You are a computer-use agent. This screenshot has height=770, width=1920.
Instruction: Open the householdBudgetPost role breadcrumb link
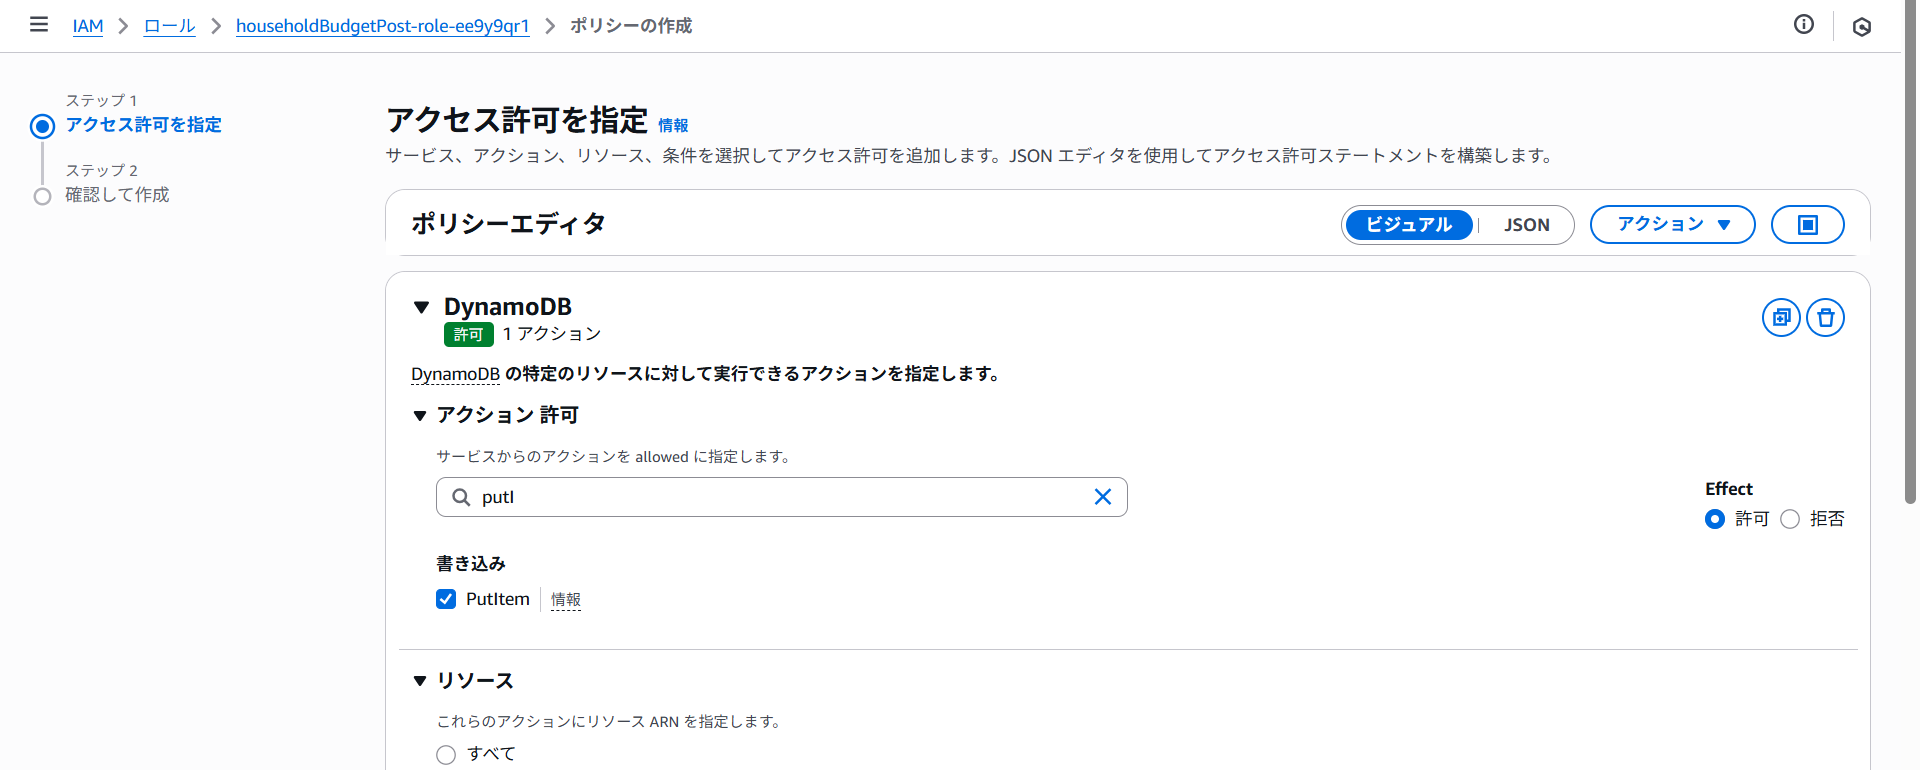click(x=382, y=26)
